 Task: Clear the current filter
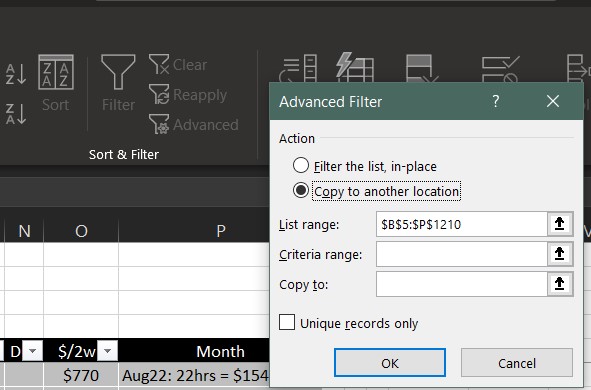point(178,64)
